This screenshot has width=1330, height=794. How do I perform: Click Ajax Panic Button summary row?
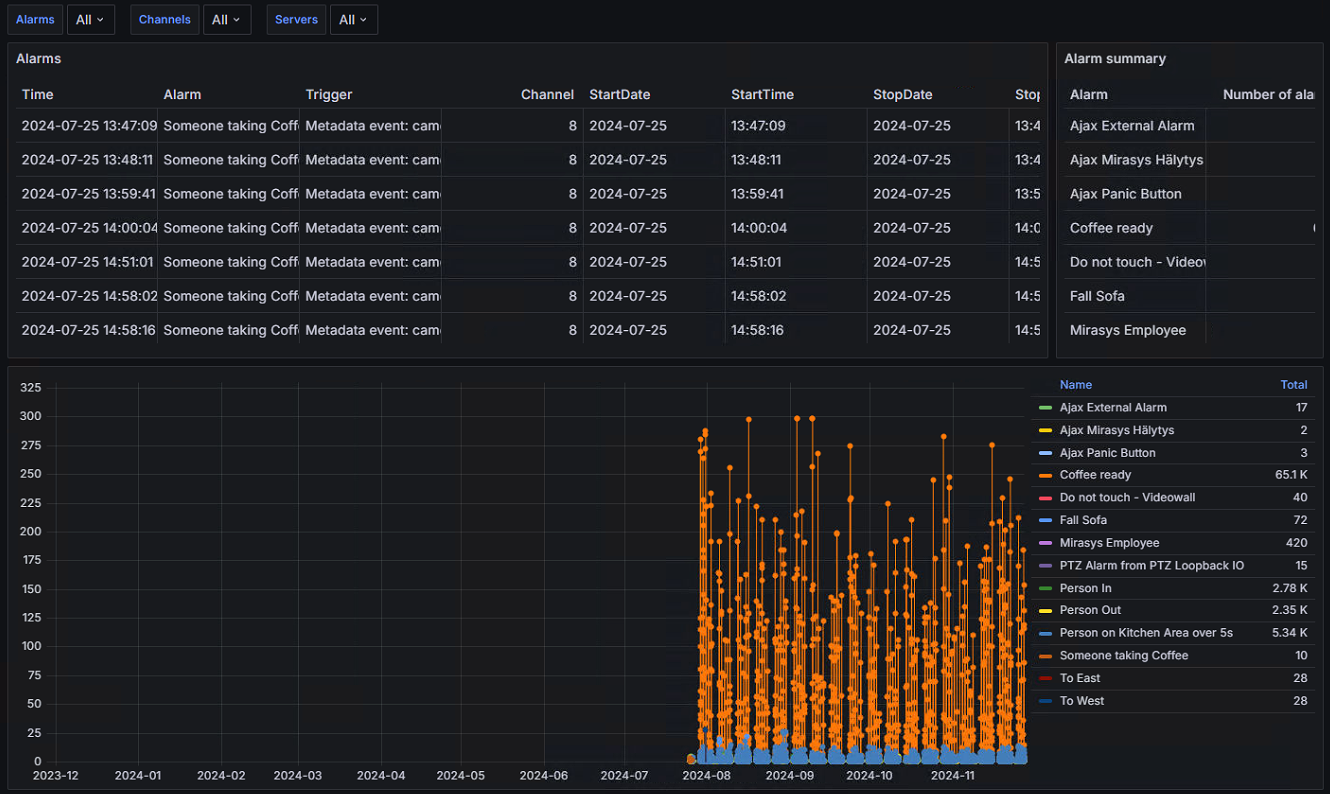(1190, 194)
